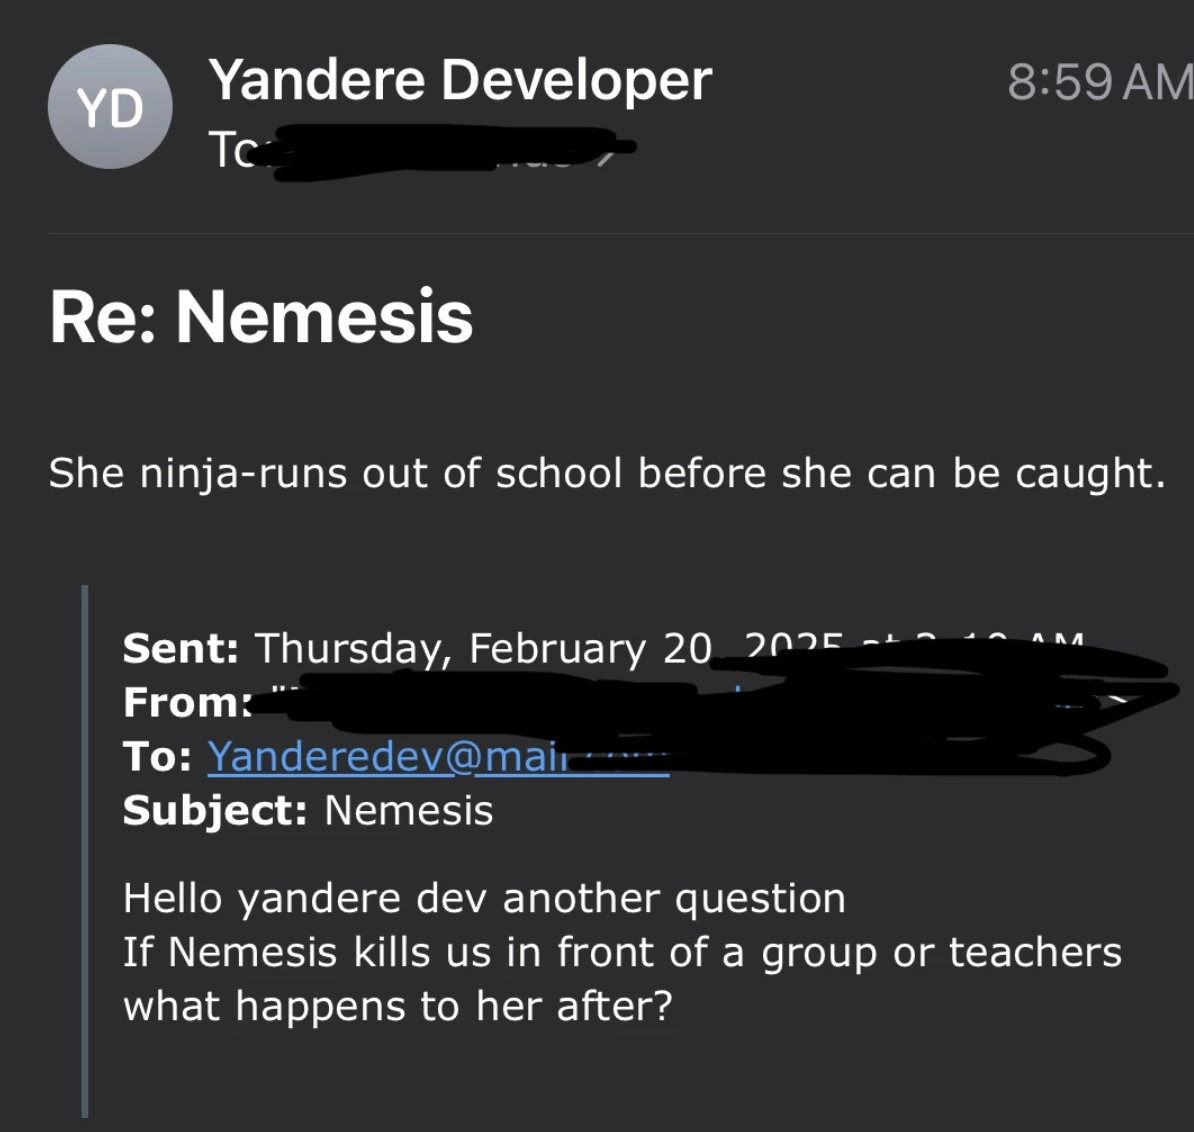This screenshot has height=1132, width=1194.
Task: Click the vertical quote bar beside quoted message
Action: click(x=86, y=850)
